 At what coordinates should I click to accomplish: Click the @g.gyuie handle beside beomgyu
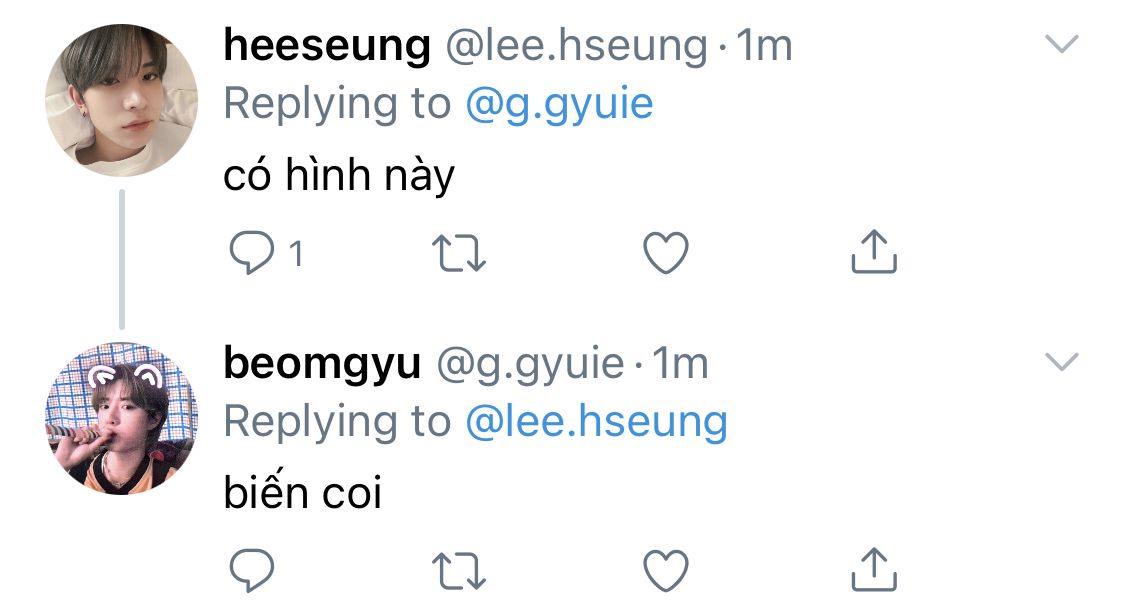(x=529, y=364)
